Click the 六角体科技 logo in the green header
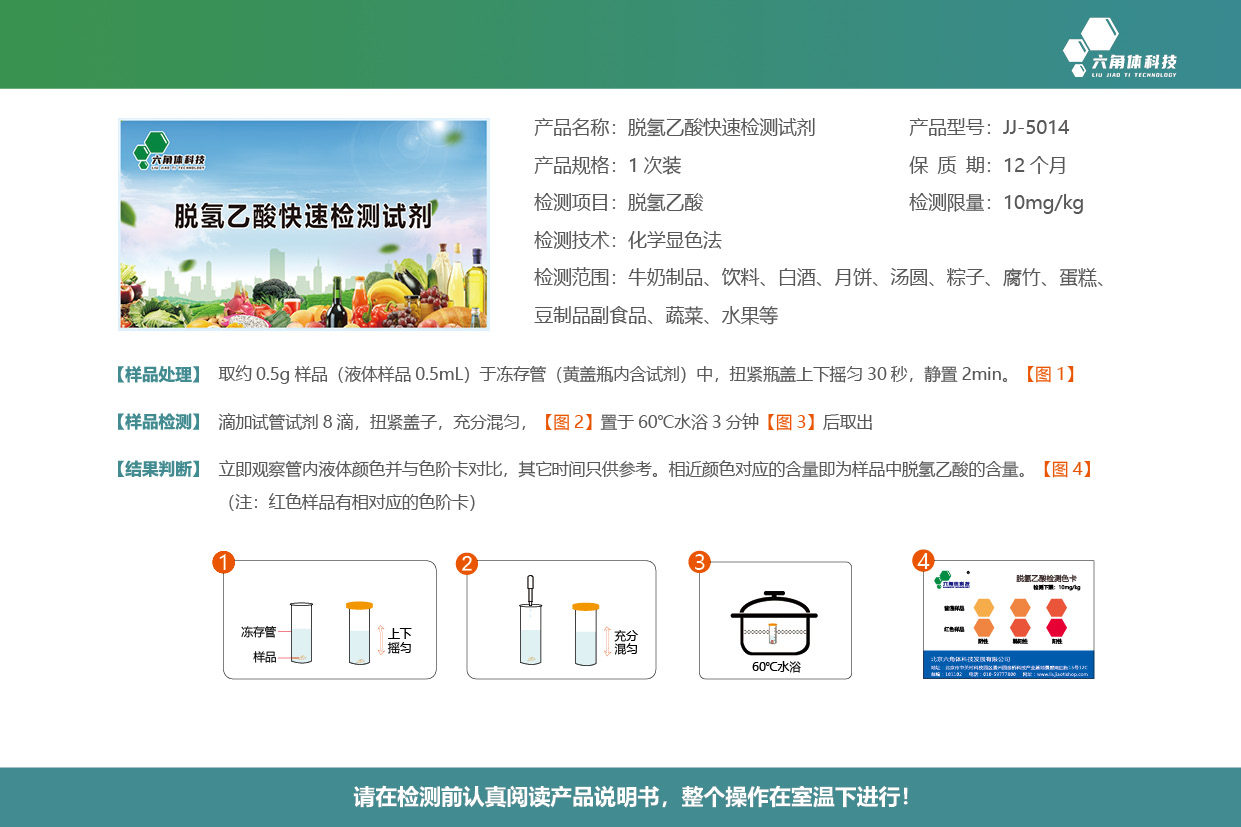The height and width of the screenshot is (827, 1241). tap(1120, 48)
